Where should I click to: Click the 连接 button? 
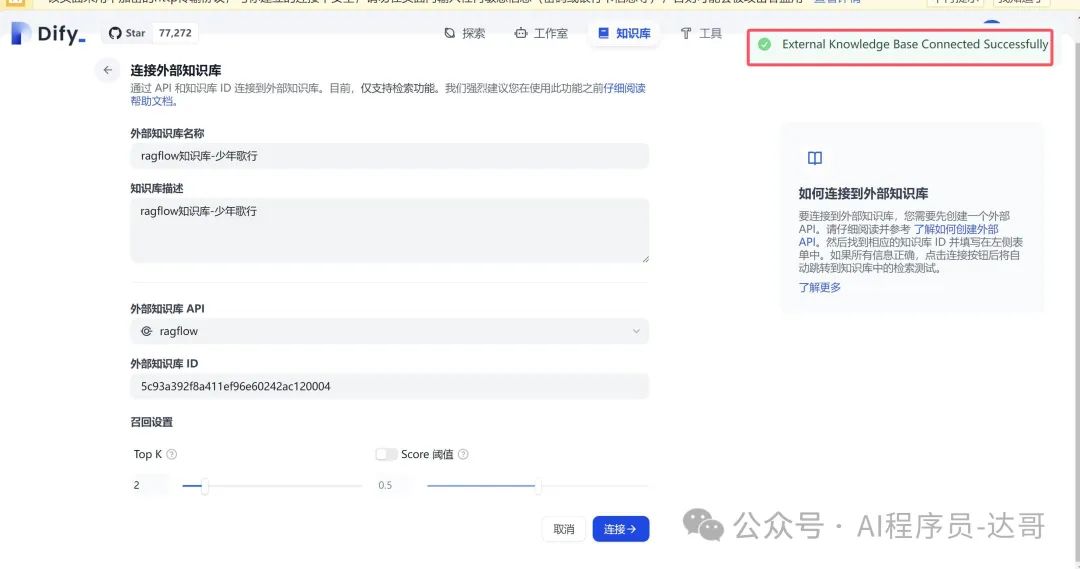621,529
